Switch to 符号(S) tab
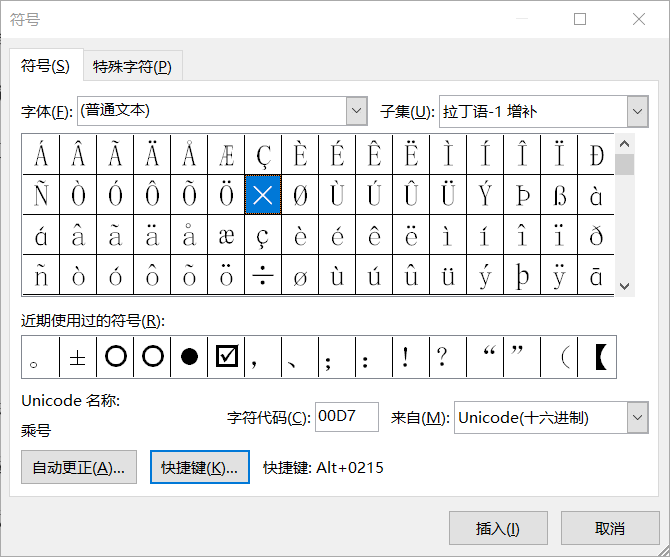Viewport: 670px width, 557px height. click(45, 66)
